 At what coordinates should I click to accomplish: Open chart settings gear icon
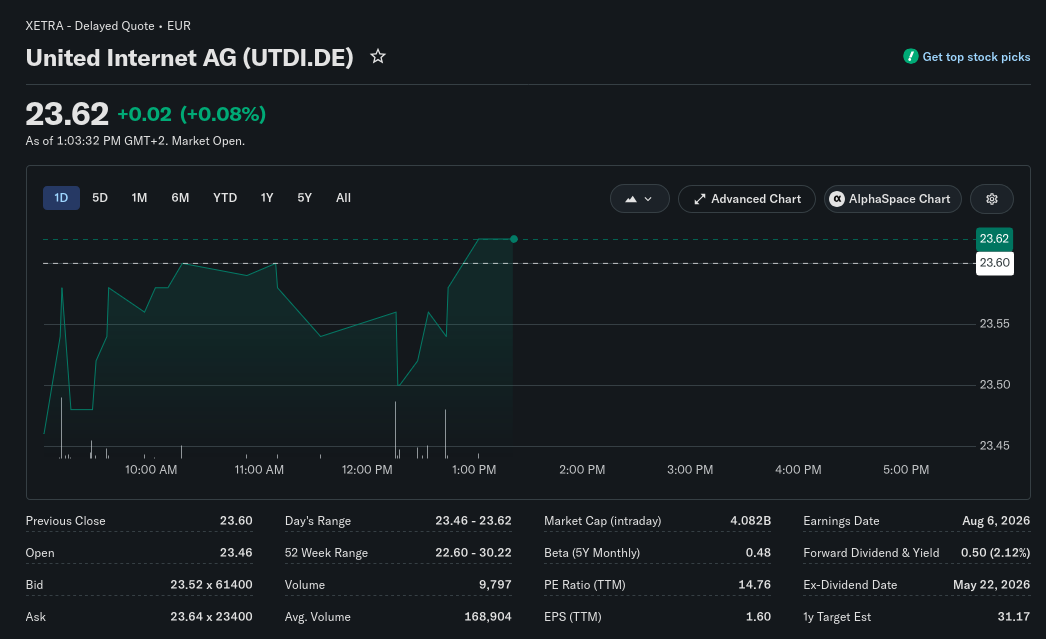tap(991, 199)
